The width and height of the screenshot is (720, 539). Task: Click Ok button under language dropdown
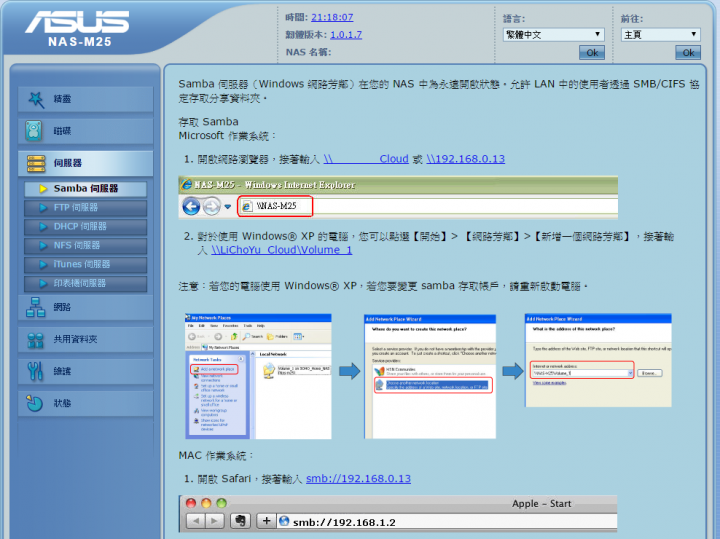(592, 53)
